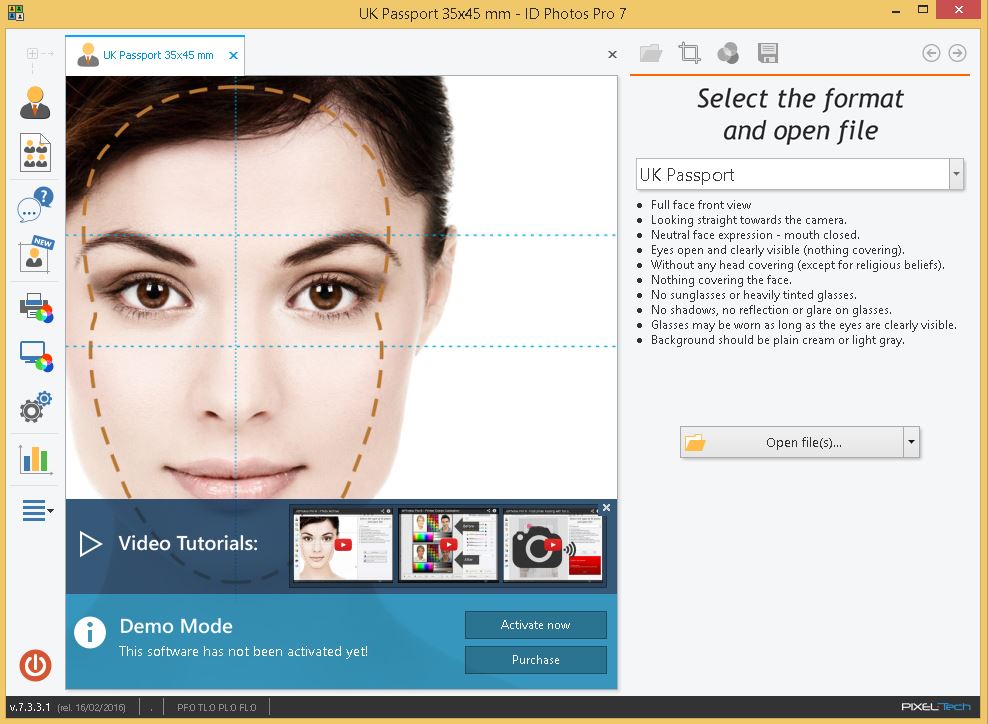Open the single ID photo mode icon
Screen dimensions: 988x724
pos(35,103)
